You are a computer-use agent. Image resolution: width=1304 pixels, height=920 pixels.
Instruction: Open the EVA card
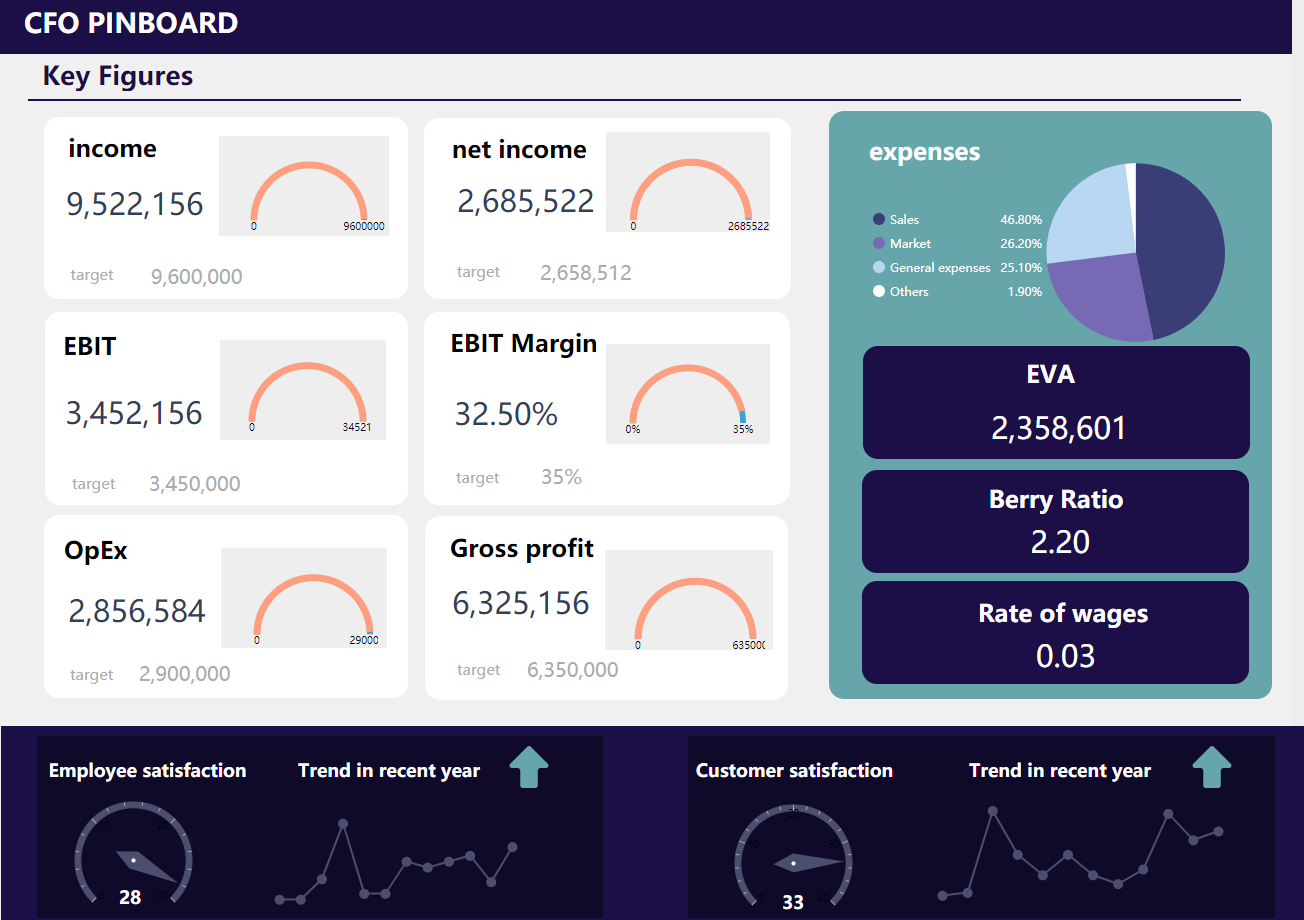(1056, 402)
